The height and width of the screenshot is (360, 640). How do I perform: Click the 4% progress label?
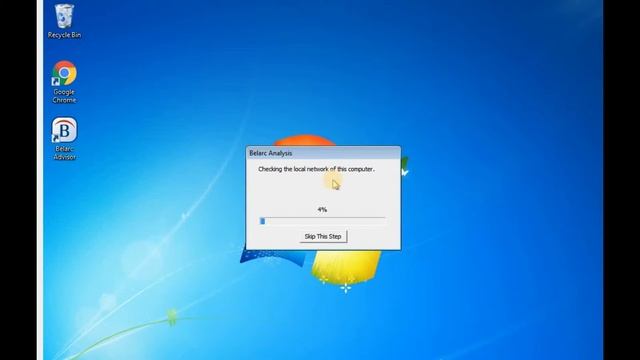[322, 209]
